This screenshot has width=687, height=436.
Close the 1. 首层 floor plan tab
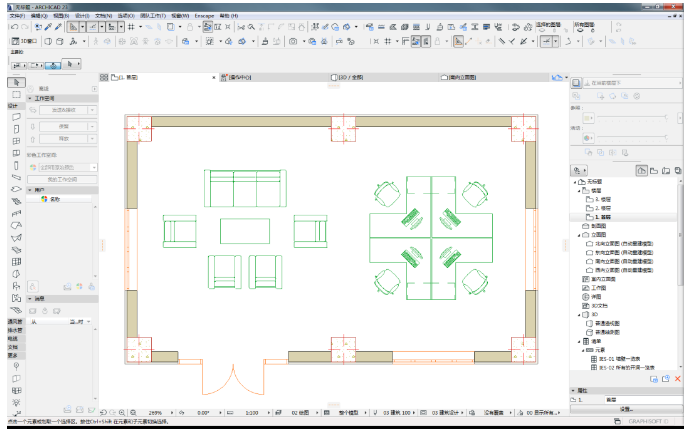coord(214,78)
